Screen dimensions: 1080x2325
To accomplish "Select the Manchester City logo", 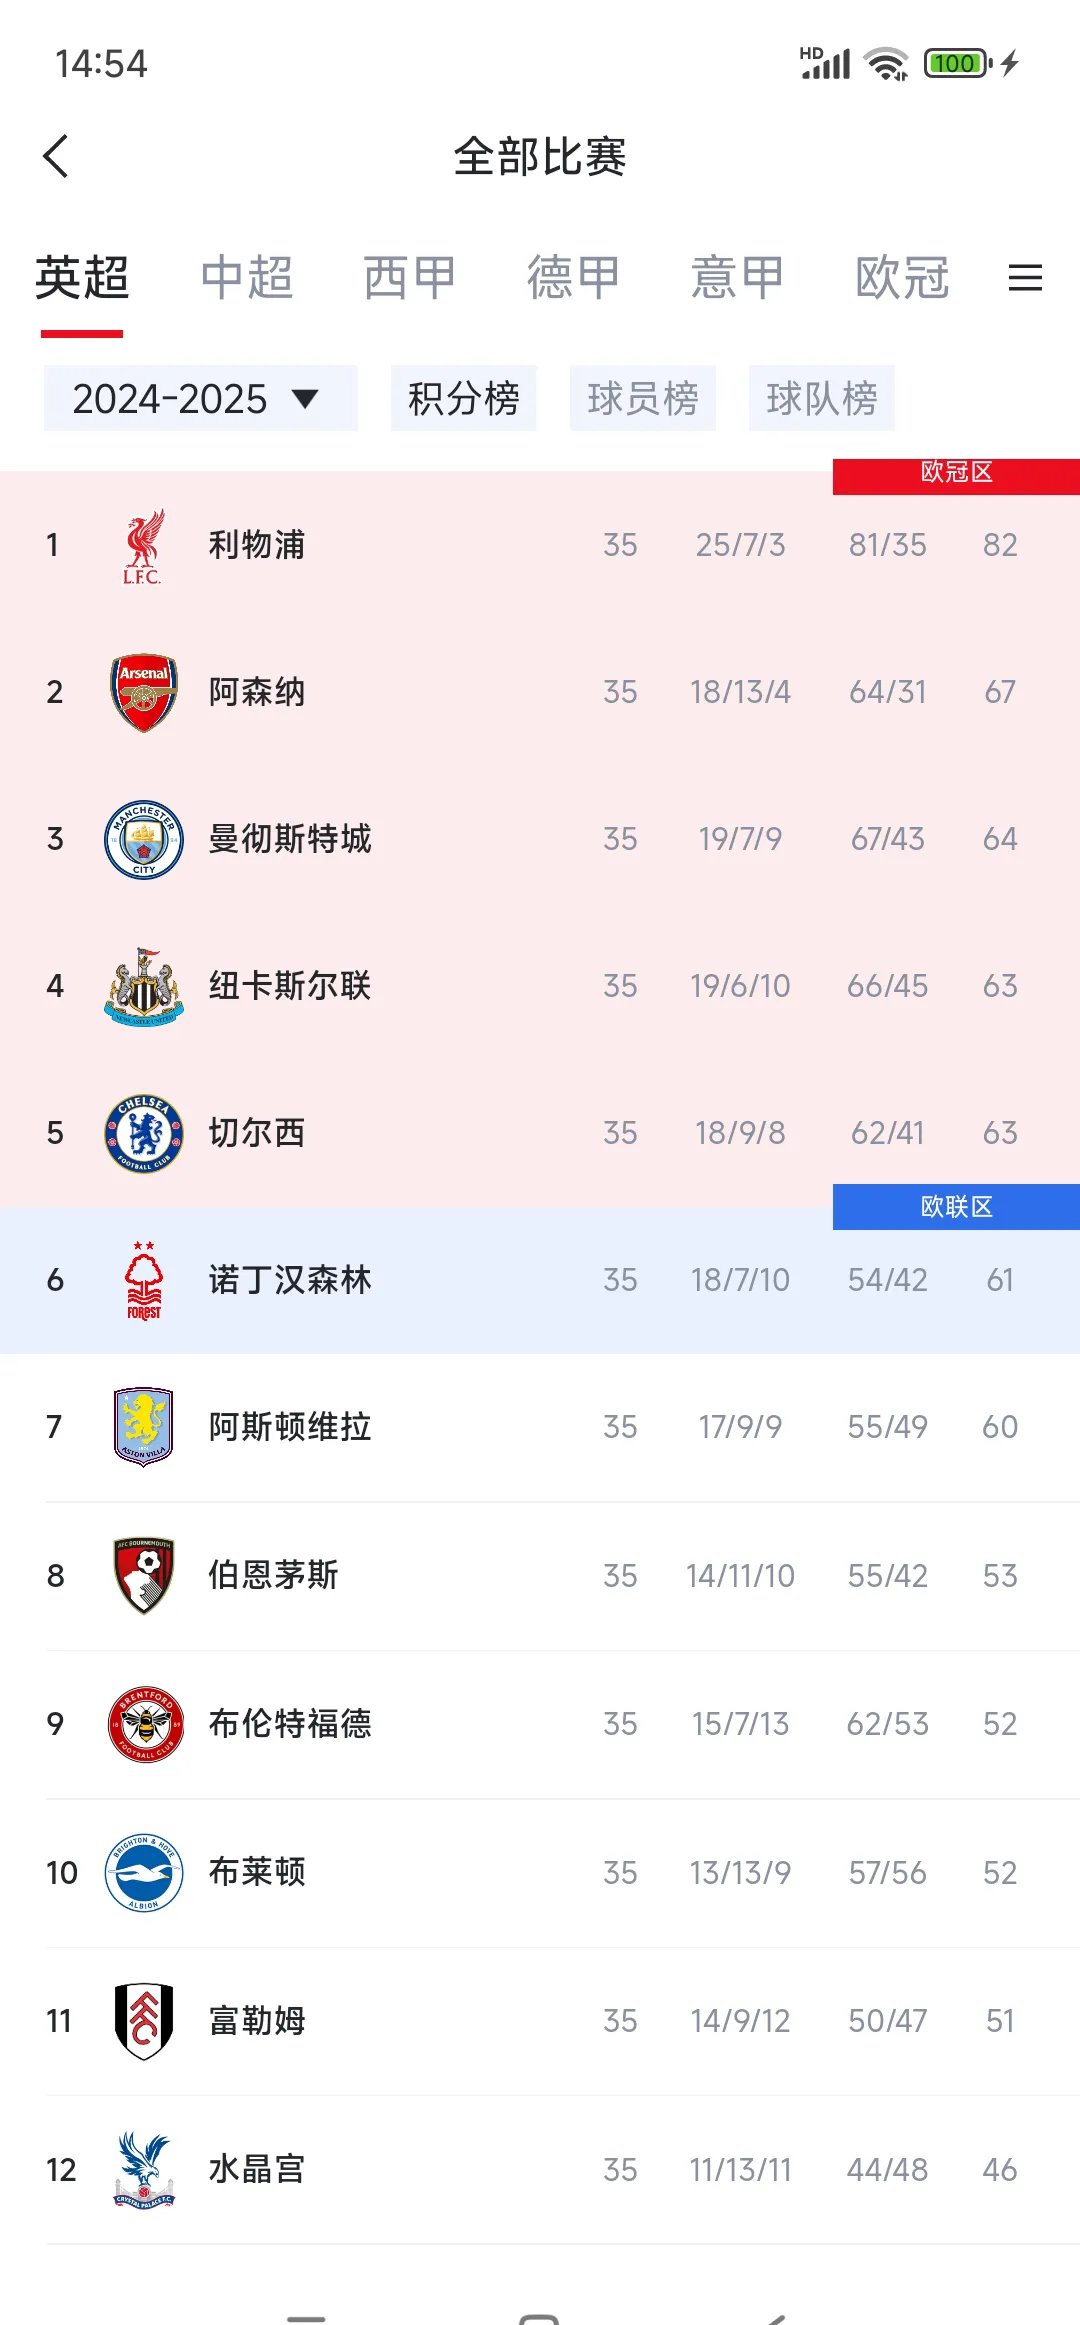I will click(143, 838).
